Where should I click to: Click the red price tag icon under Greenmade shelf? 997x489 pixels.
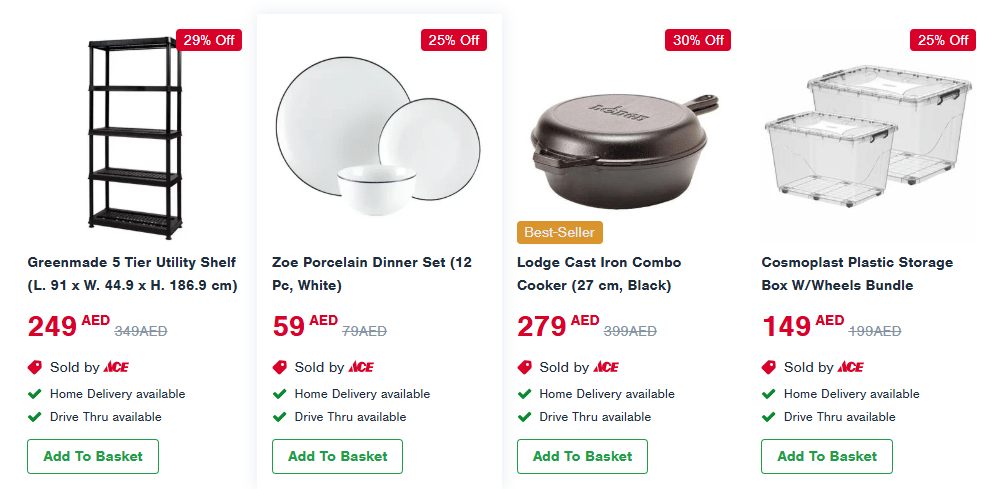35,367
